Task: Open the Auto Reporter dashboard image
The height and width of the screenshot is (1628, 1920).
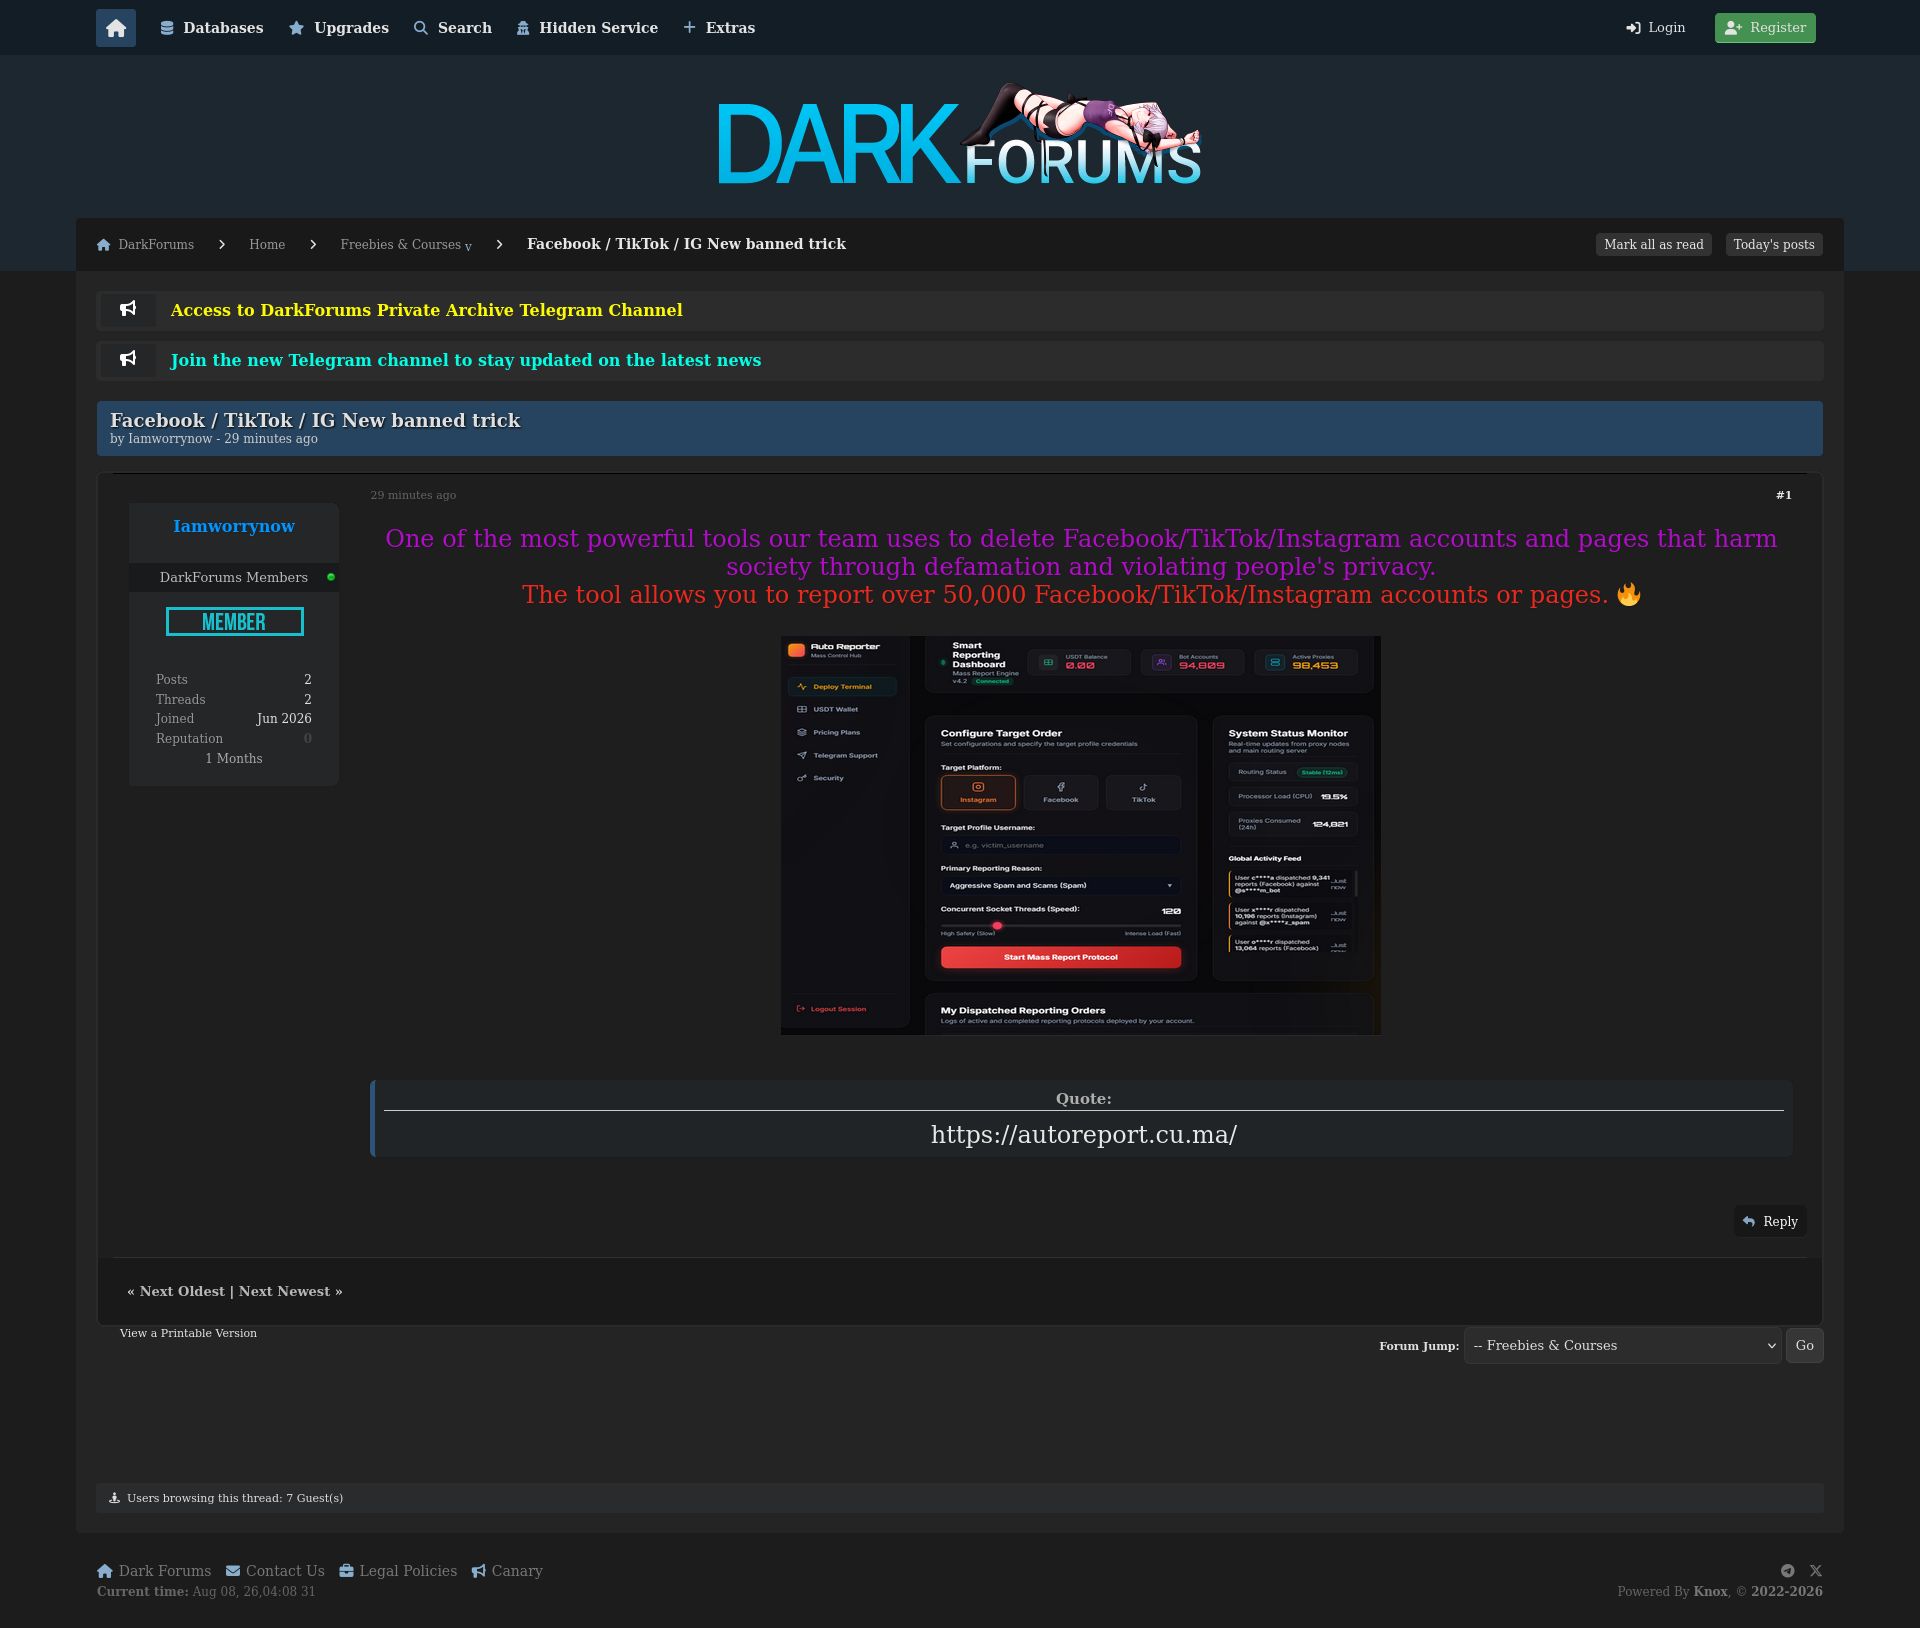Action: (1081, 835)
